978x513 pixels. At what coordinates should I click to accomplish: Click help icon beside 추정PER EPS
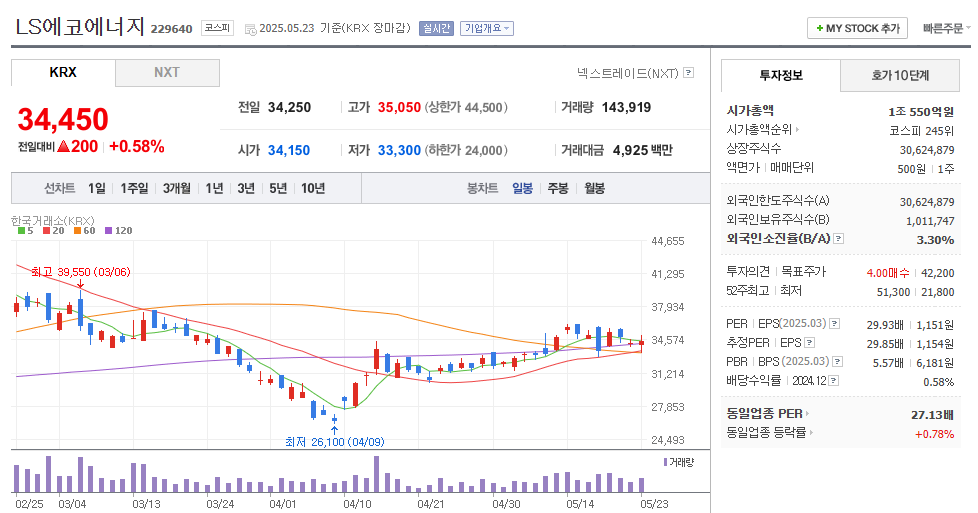810,342
